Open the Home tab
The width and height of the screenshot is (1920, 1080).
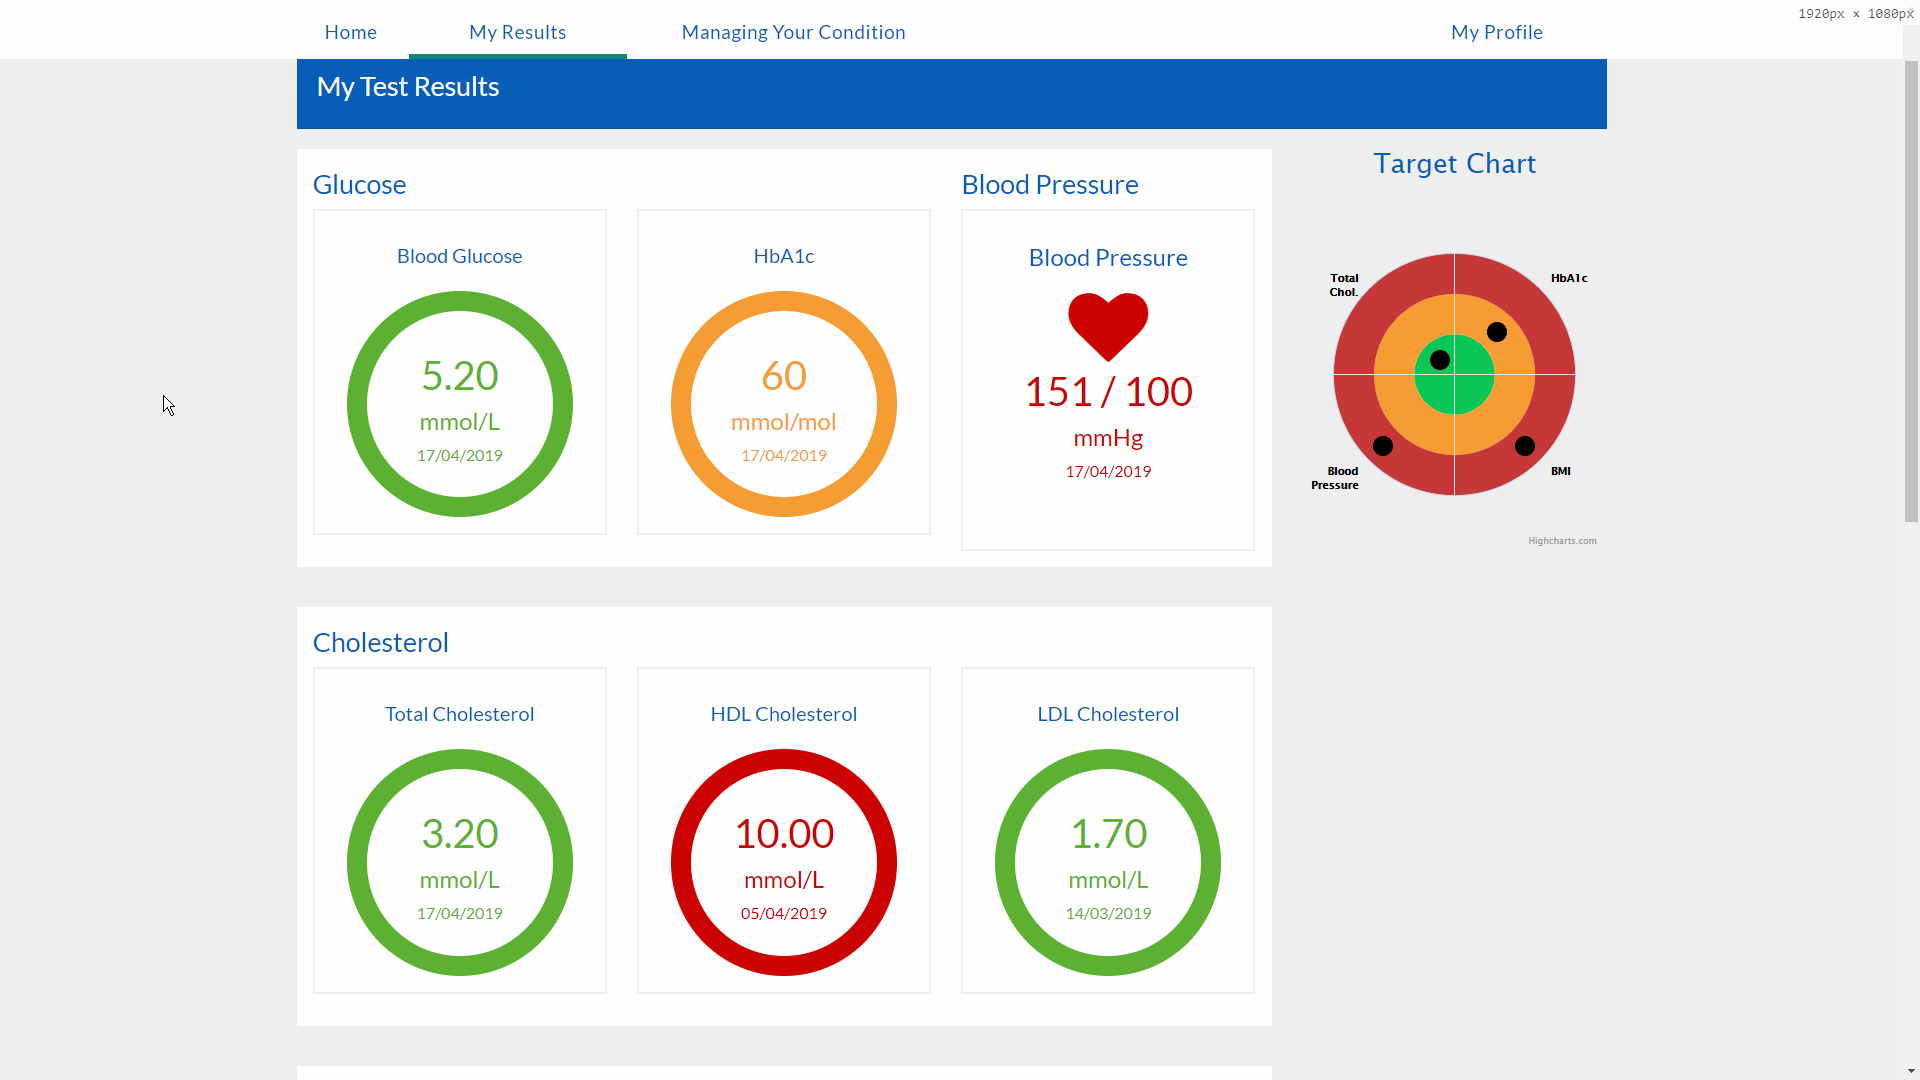(x=350, y=32)
